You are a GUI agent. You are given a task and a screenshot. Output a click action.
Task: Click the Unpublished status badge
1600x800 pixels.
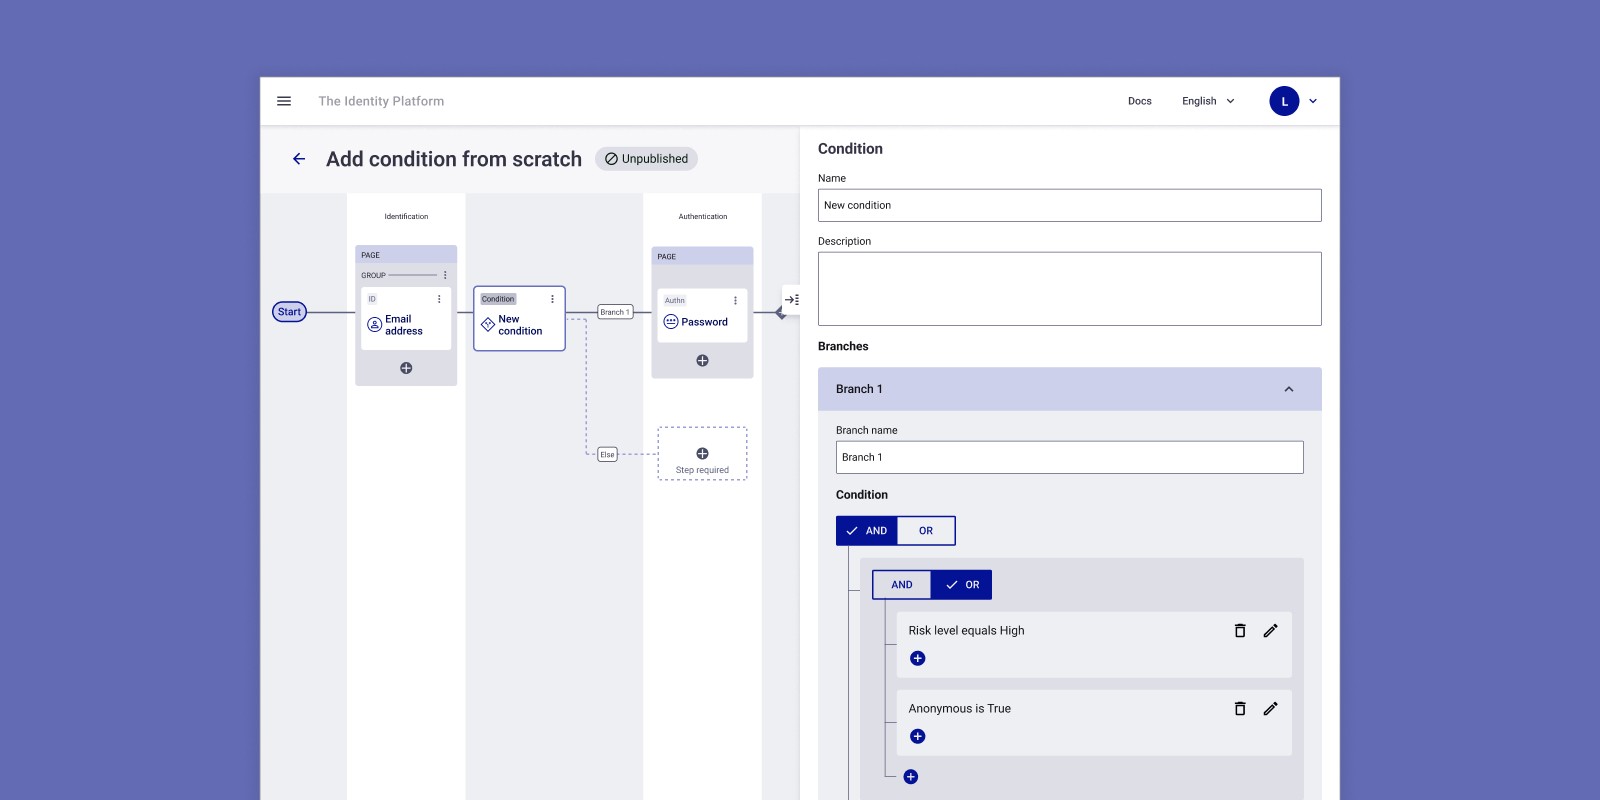[x=646, y=159]
